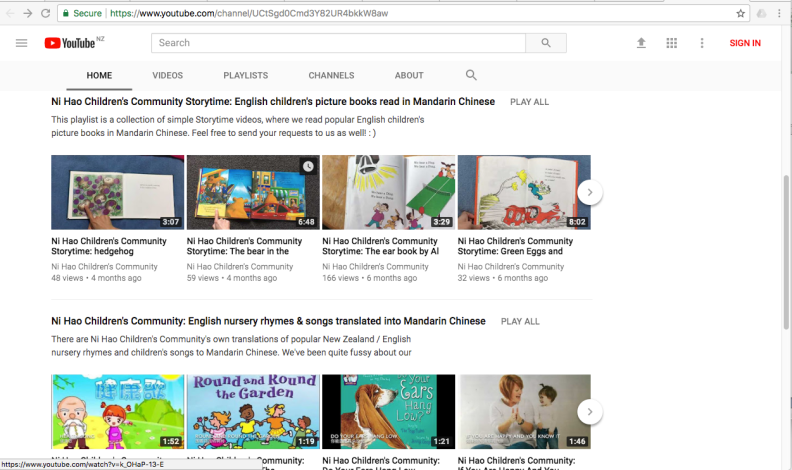Switch to the CHANNELS tab
Image resolution: width=792 pixels, height=470 pixels.
[331, 75]
